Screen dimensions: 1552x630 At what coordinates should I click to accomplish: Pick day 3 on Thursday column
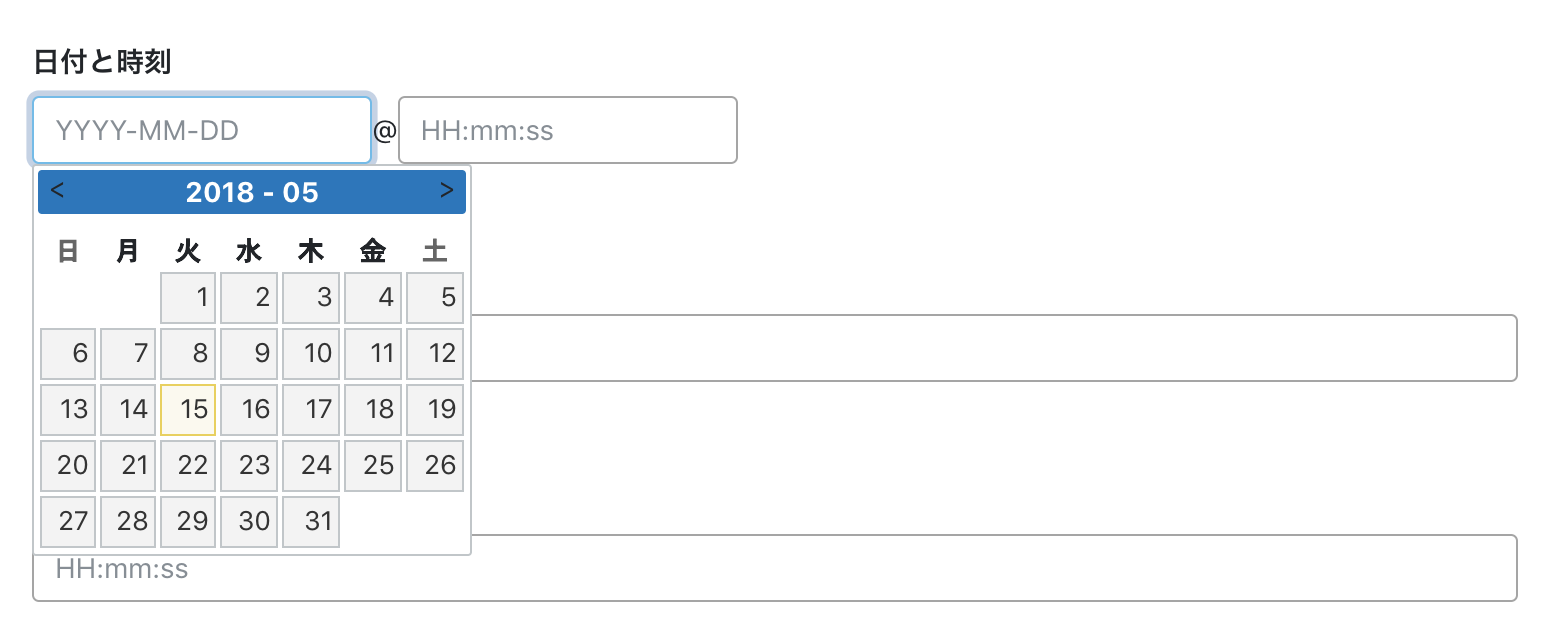(x=311, y=298)
